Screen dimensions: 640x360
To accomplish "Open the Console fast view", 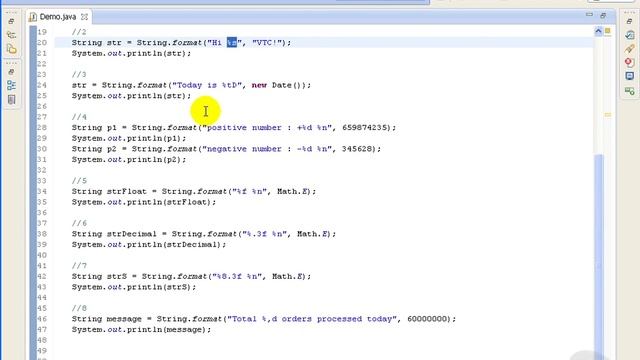I will point(629,76).
